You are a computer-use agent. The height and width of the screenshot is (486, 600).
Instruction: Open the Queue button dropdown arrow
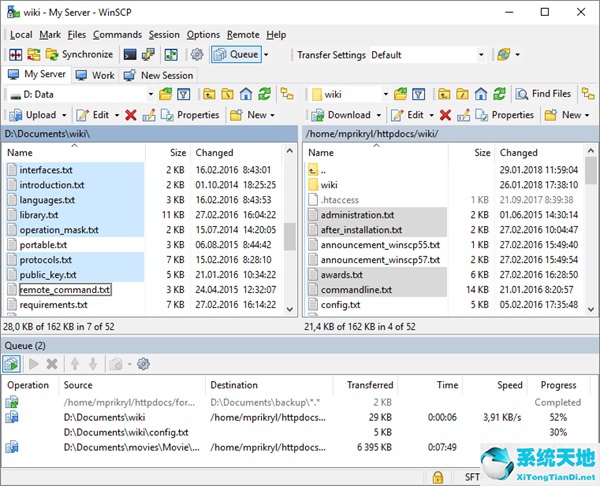(266, 55)
